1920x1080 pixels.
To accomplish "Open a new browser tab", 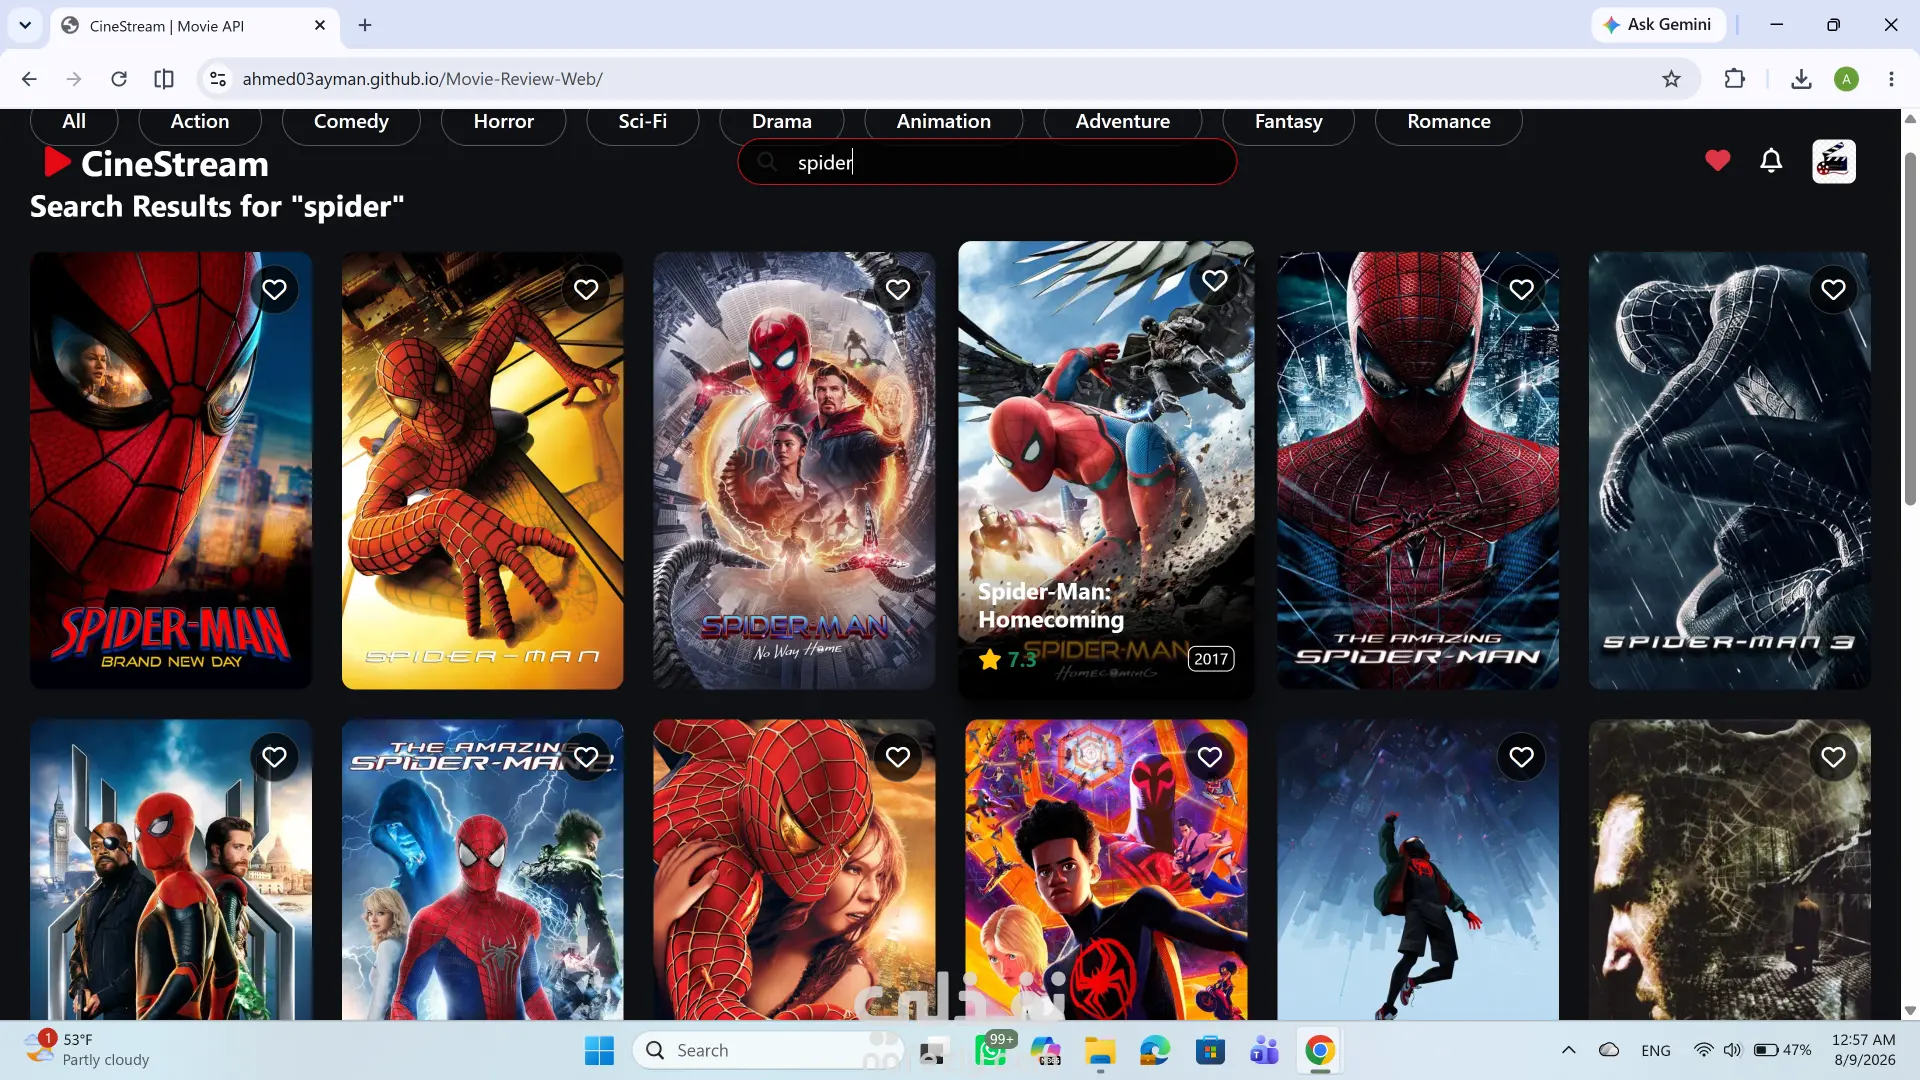I will point(365,25).
